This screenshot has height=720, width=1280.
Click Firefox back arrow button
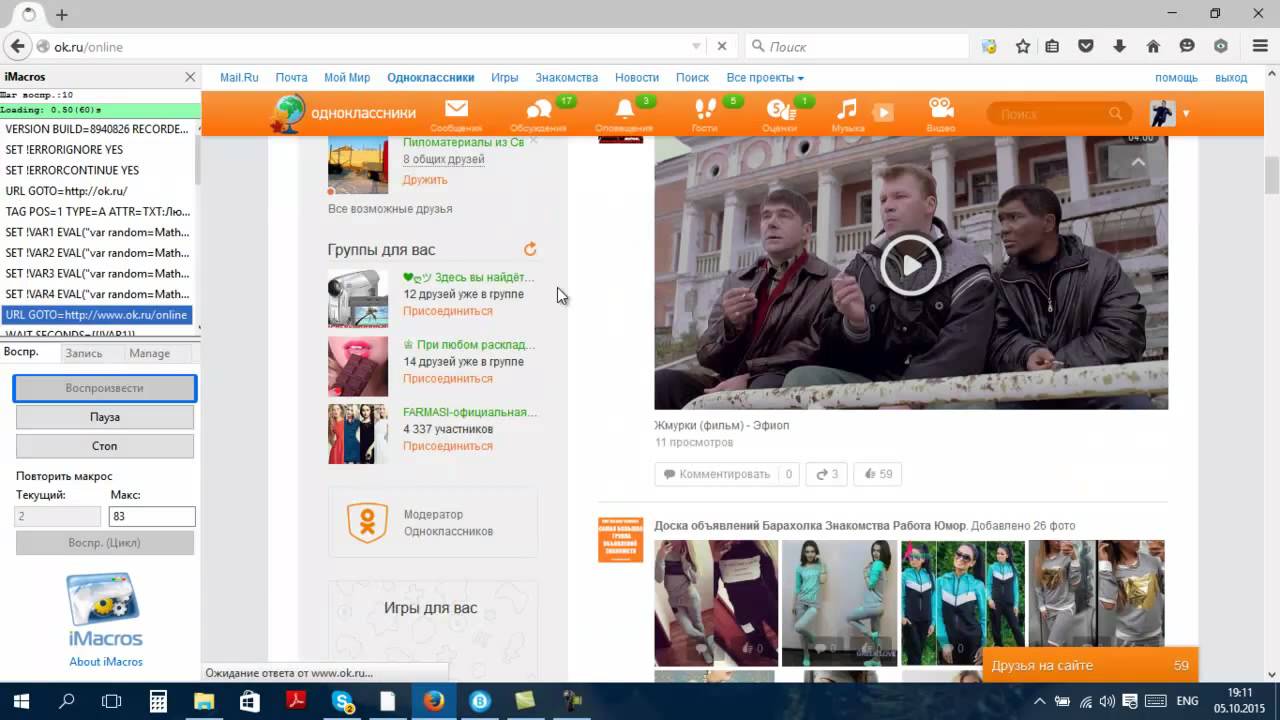[x=17, y=46]
